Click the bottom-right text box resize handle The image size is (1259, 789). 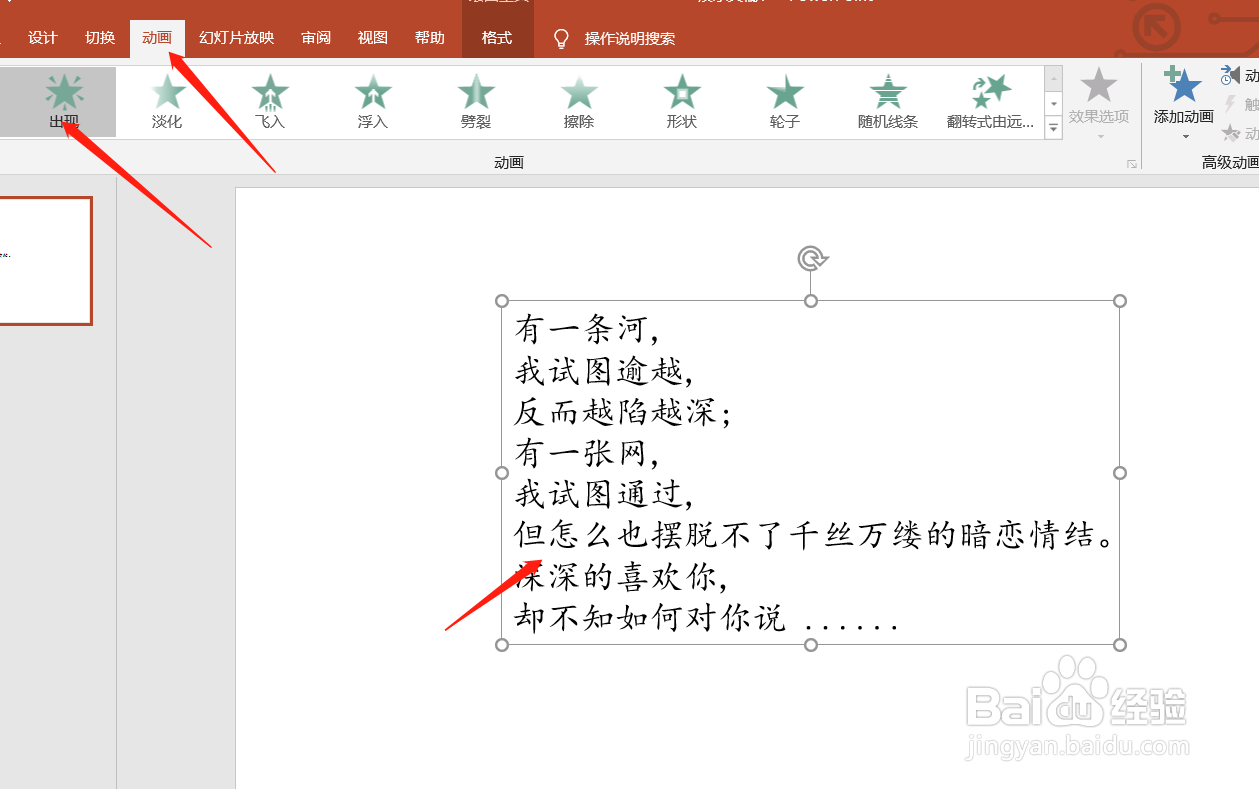coord(1120,645)
